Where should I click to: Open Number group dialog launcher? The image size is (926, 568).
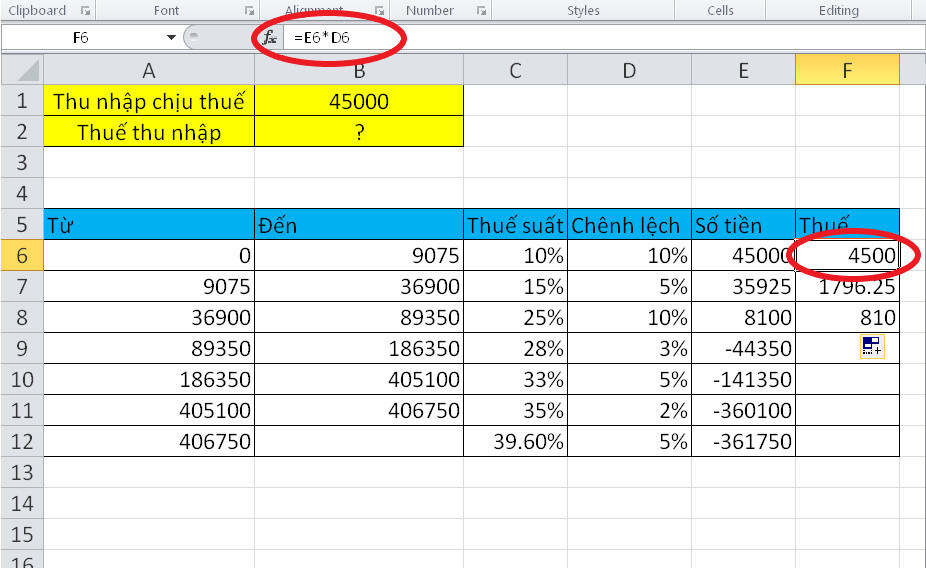pyautogui.click(x=481, y=11)
